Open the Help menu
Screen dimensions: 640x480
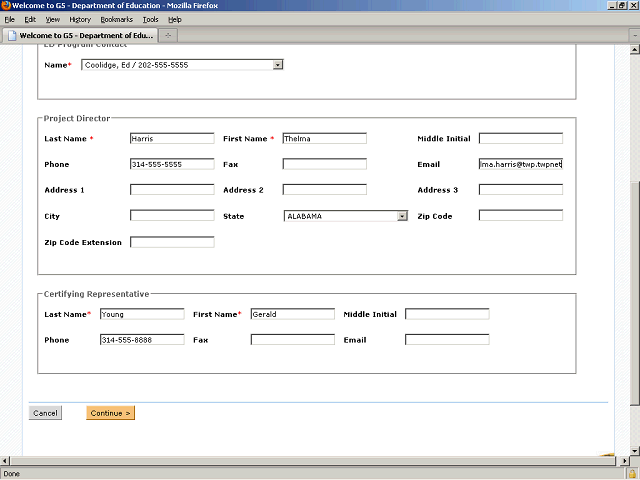point(175,20)
